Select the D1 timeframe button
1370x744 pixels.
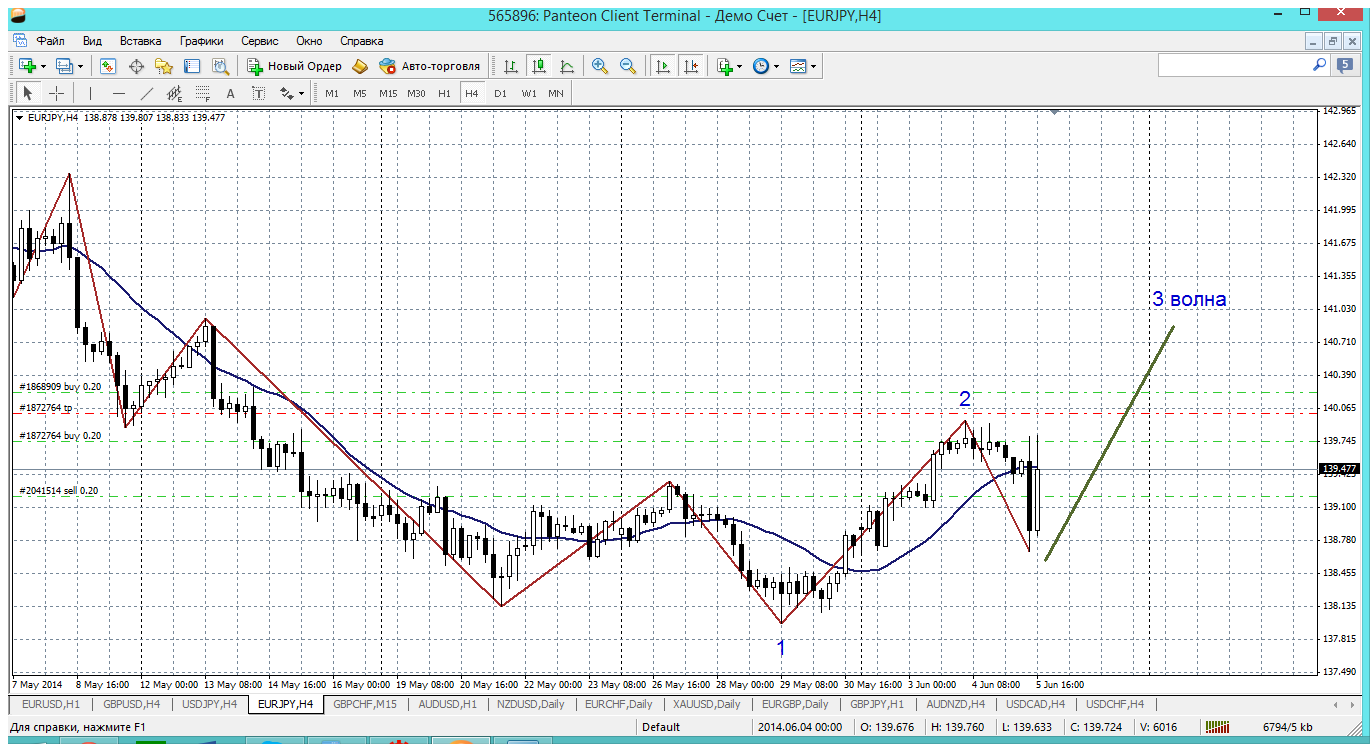pyautogui.click(x=500, y=93)
